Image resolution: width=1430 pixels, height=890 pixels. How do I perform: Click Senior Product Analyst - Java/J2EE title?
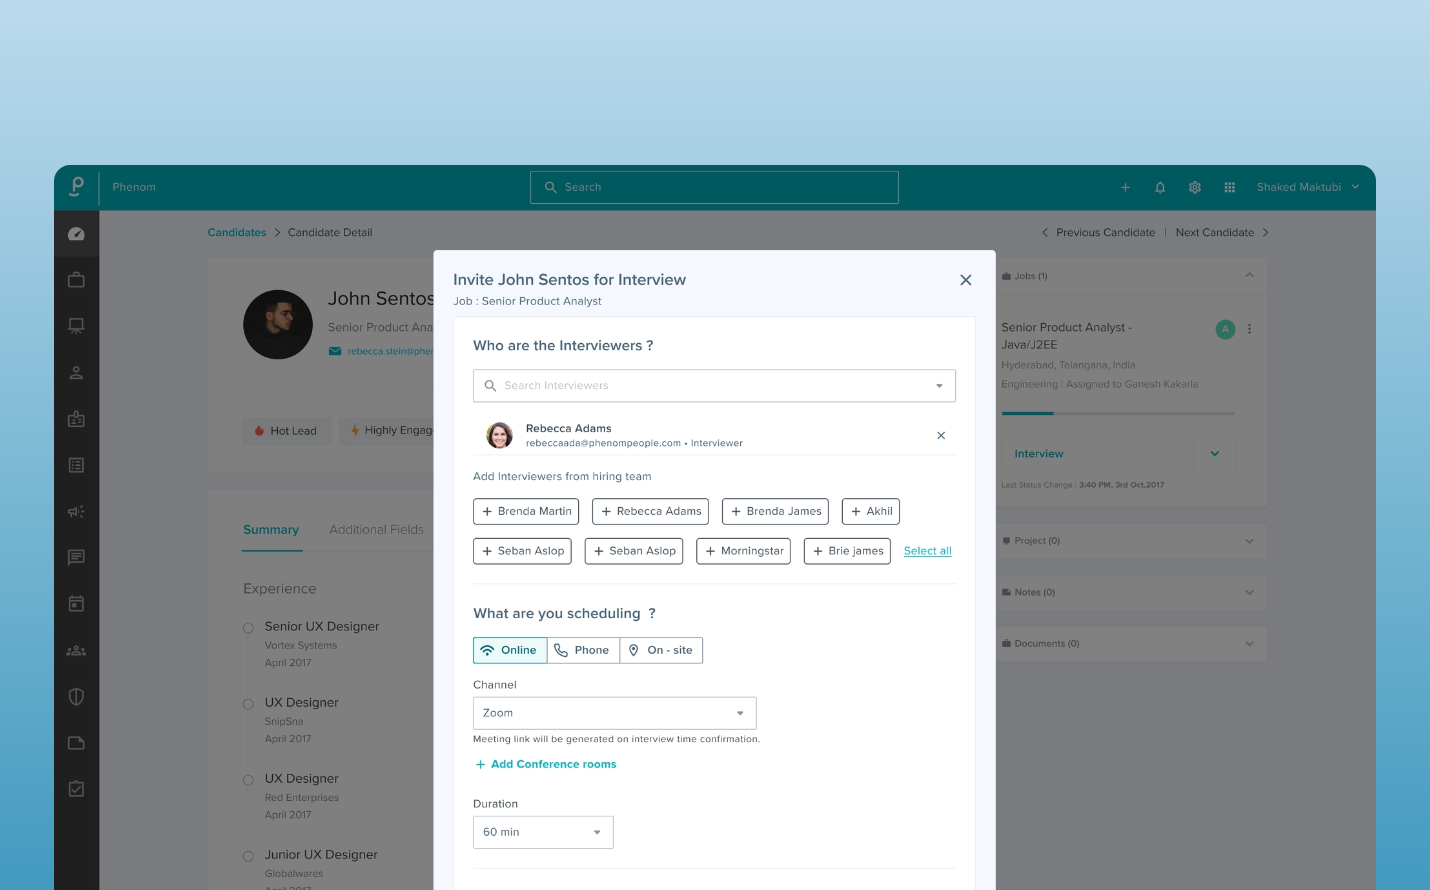click(x=1066, y=336)
